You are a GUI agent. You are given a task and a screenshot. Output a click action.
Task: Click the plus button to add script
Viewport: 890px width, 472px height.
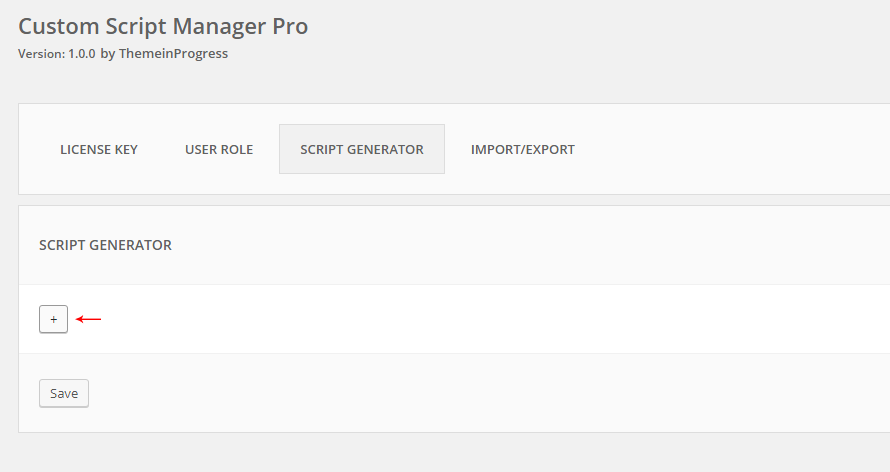[x=53, y=319]
